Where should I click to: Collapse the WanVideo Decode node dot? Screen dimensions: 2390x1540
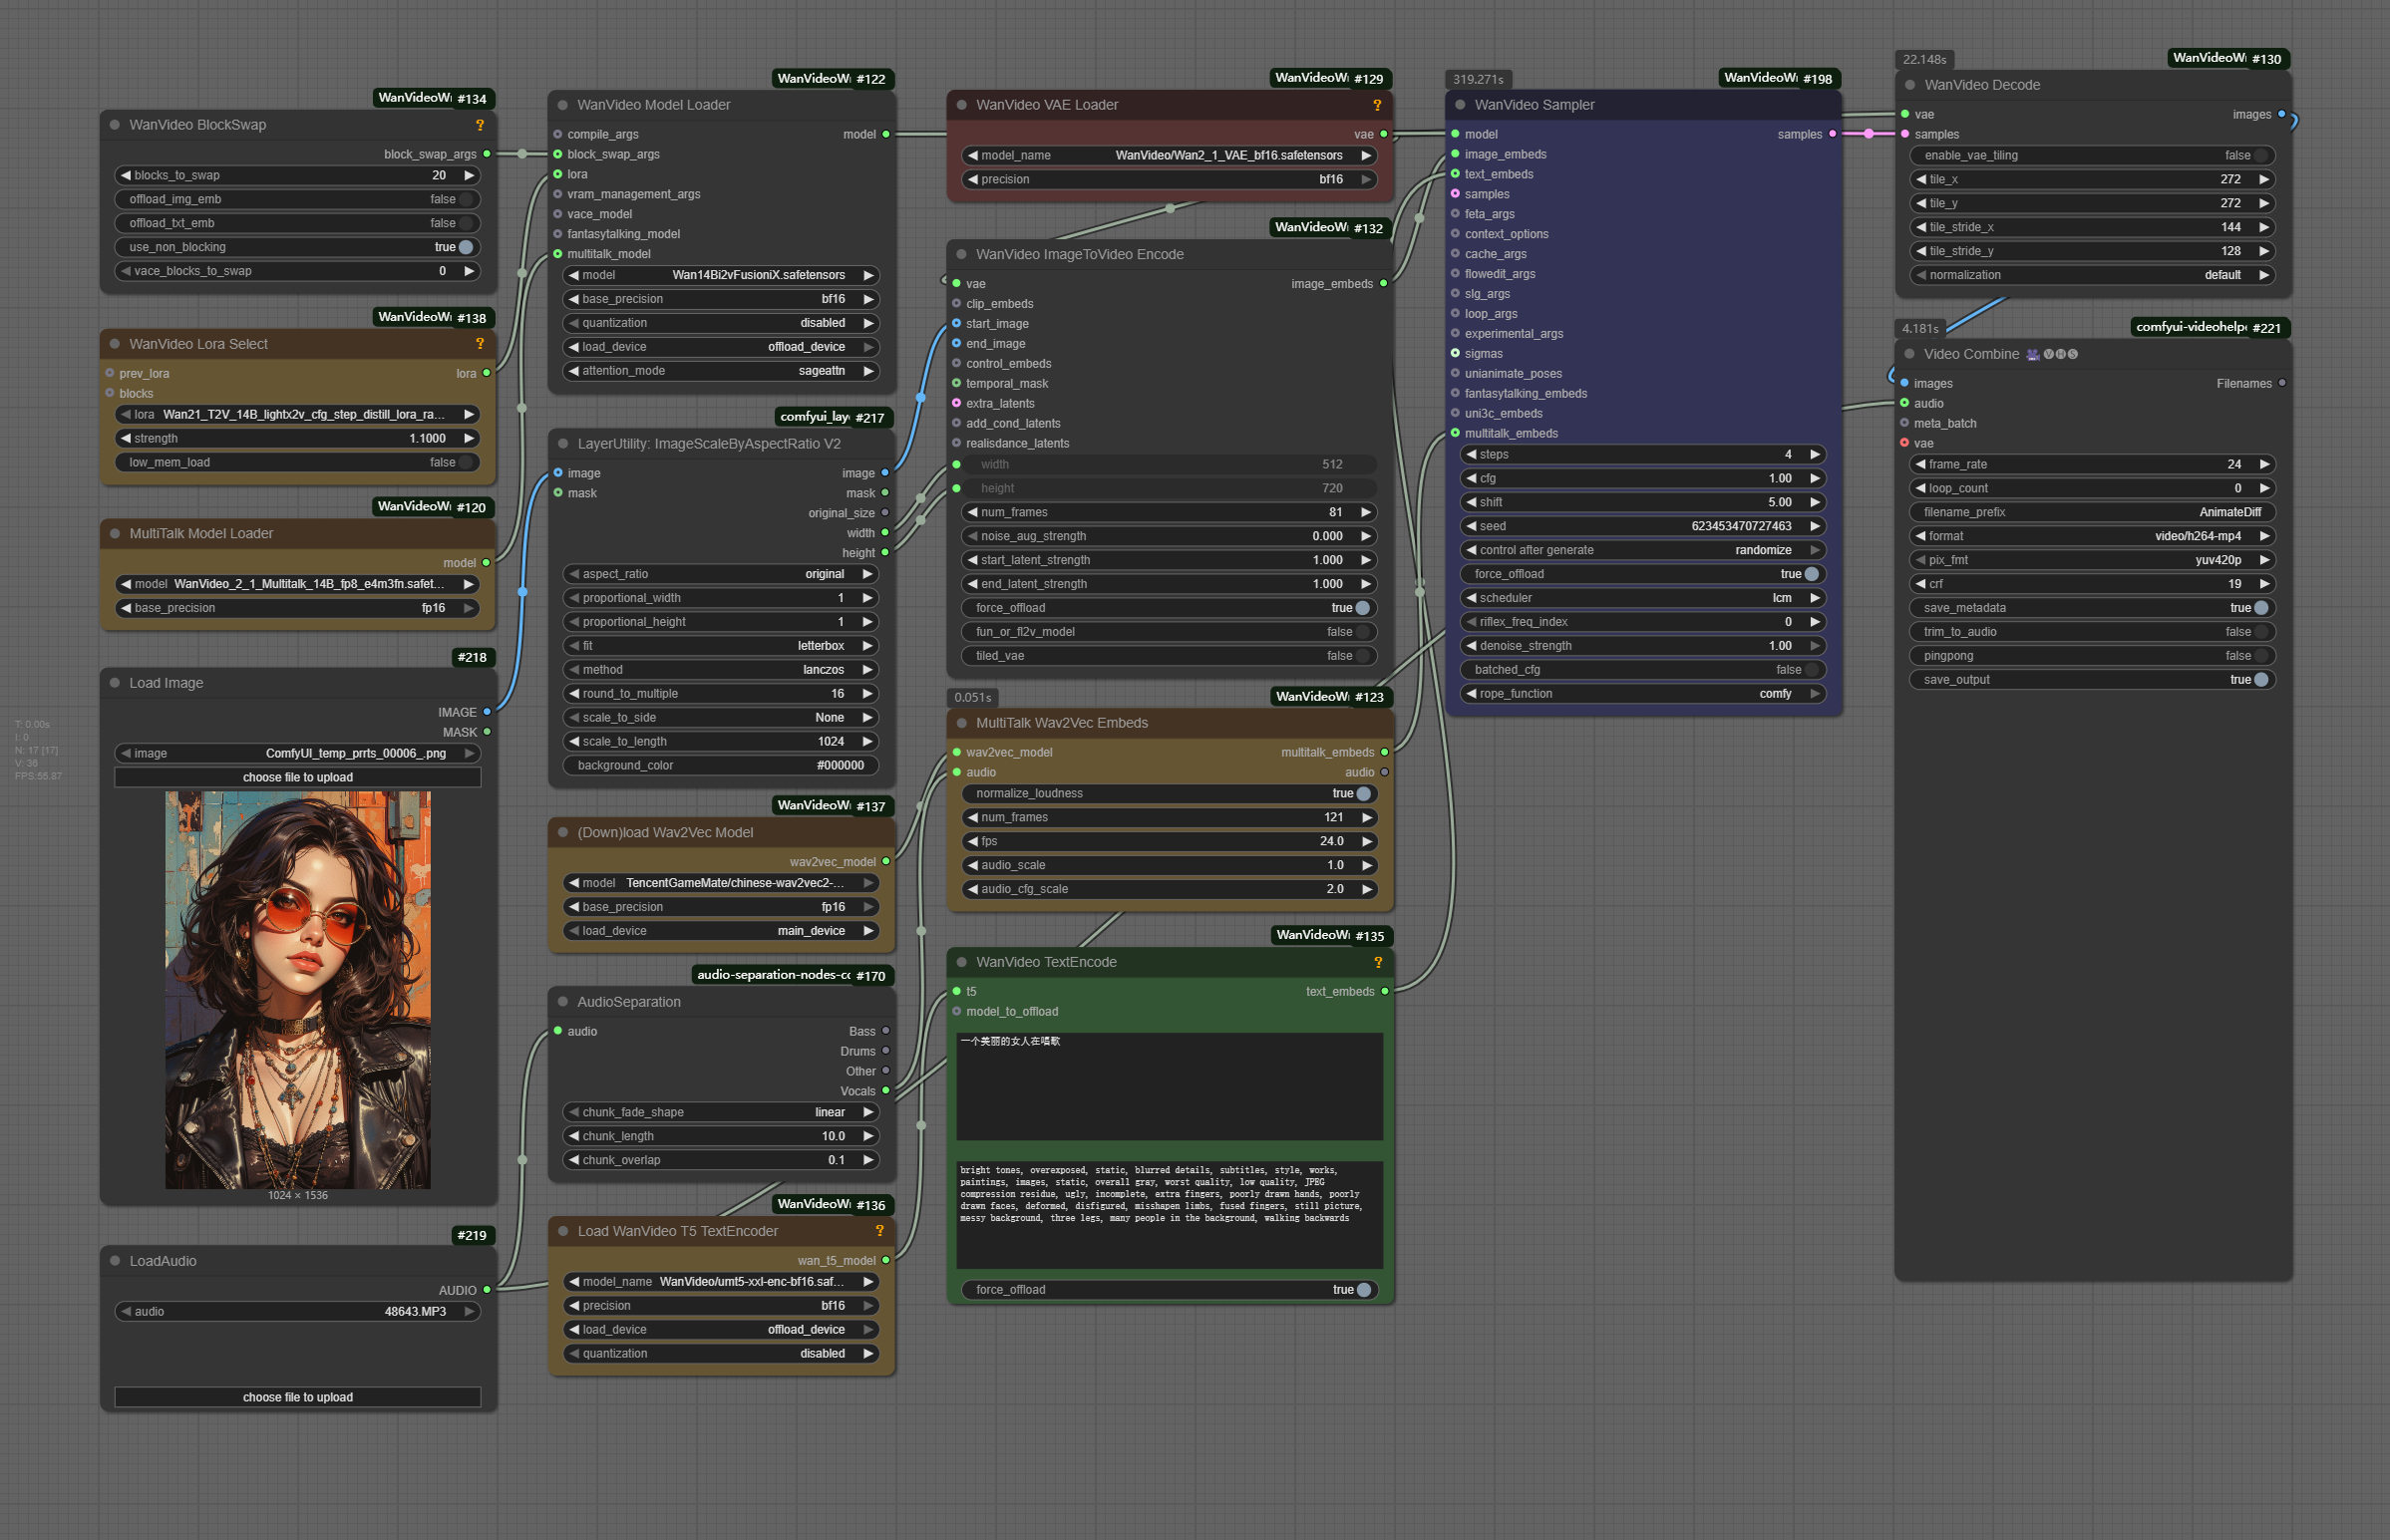click(x=1910, y=85)
